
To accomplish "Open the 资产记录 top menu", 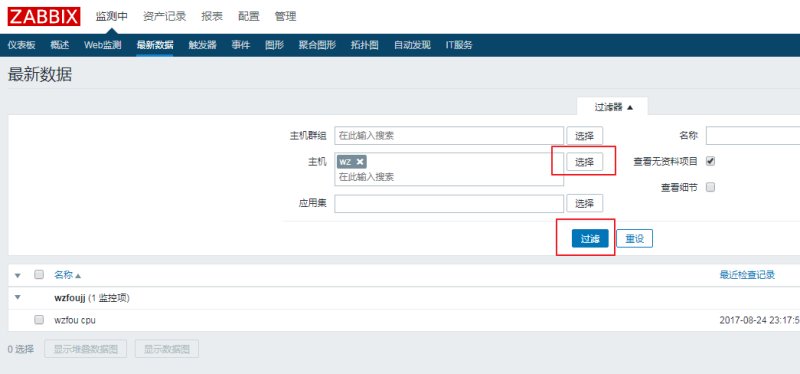I will point(164,16).
